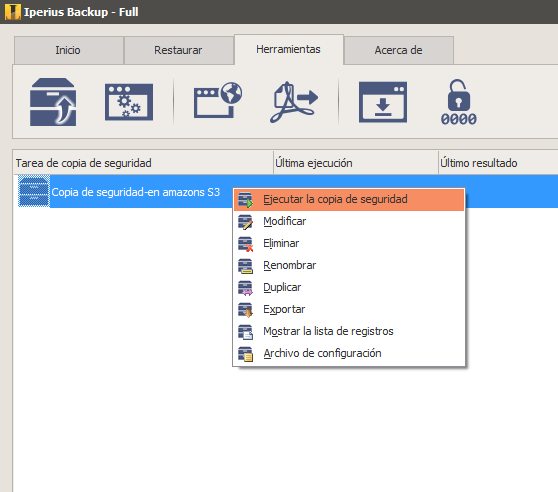Click the Iperius Backup logo in title bar
Image resolution: width=558 pixels, height=492 pixels.
click(12, 12)
